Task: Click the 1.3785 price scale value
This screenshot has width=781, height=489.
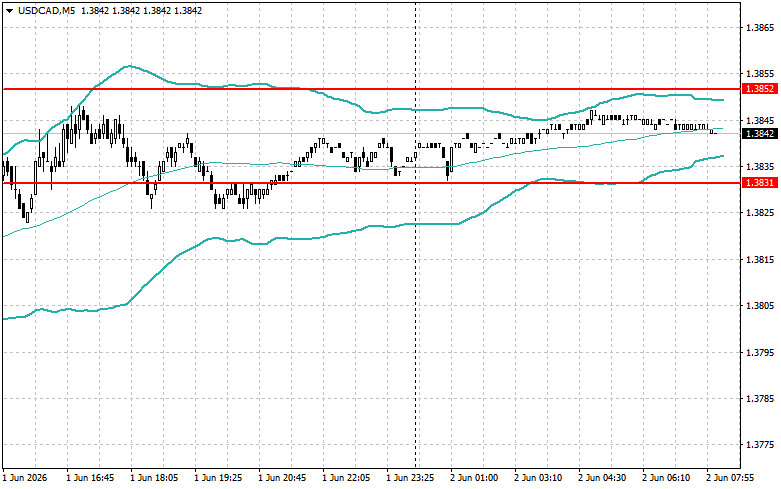Action: pyautogui.click(x=760, y=398)
